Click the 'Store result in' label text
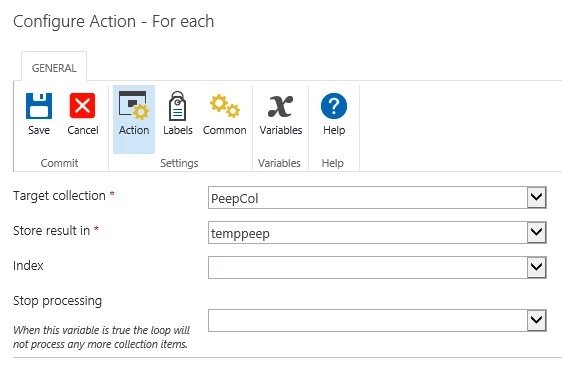 pyautogui.click(x=51, y=230)
